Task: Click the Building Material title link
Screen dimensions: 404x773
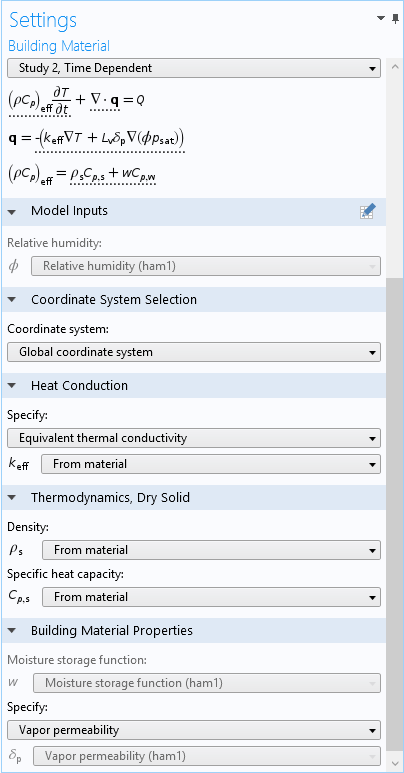Action: 59,46
